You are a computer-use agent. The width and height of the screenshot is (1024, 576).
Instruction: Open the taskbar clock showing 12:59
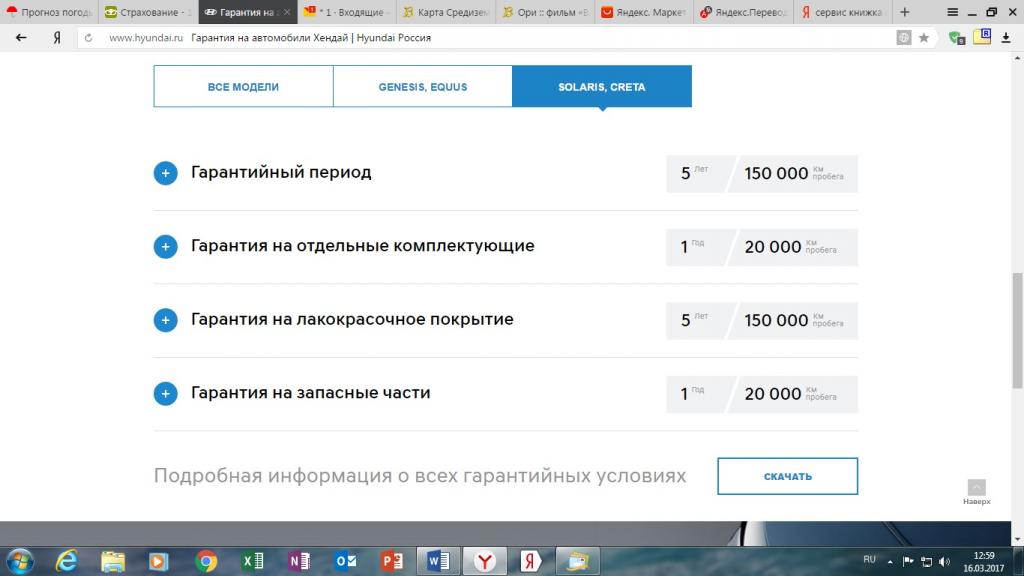tap(984, 562)
